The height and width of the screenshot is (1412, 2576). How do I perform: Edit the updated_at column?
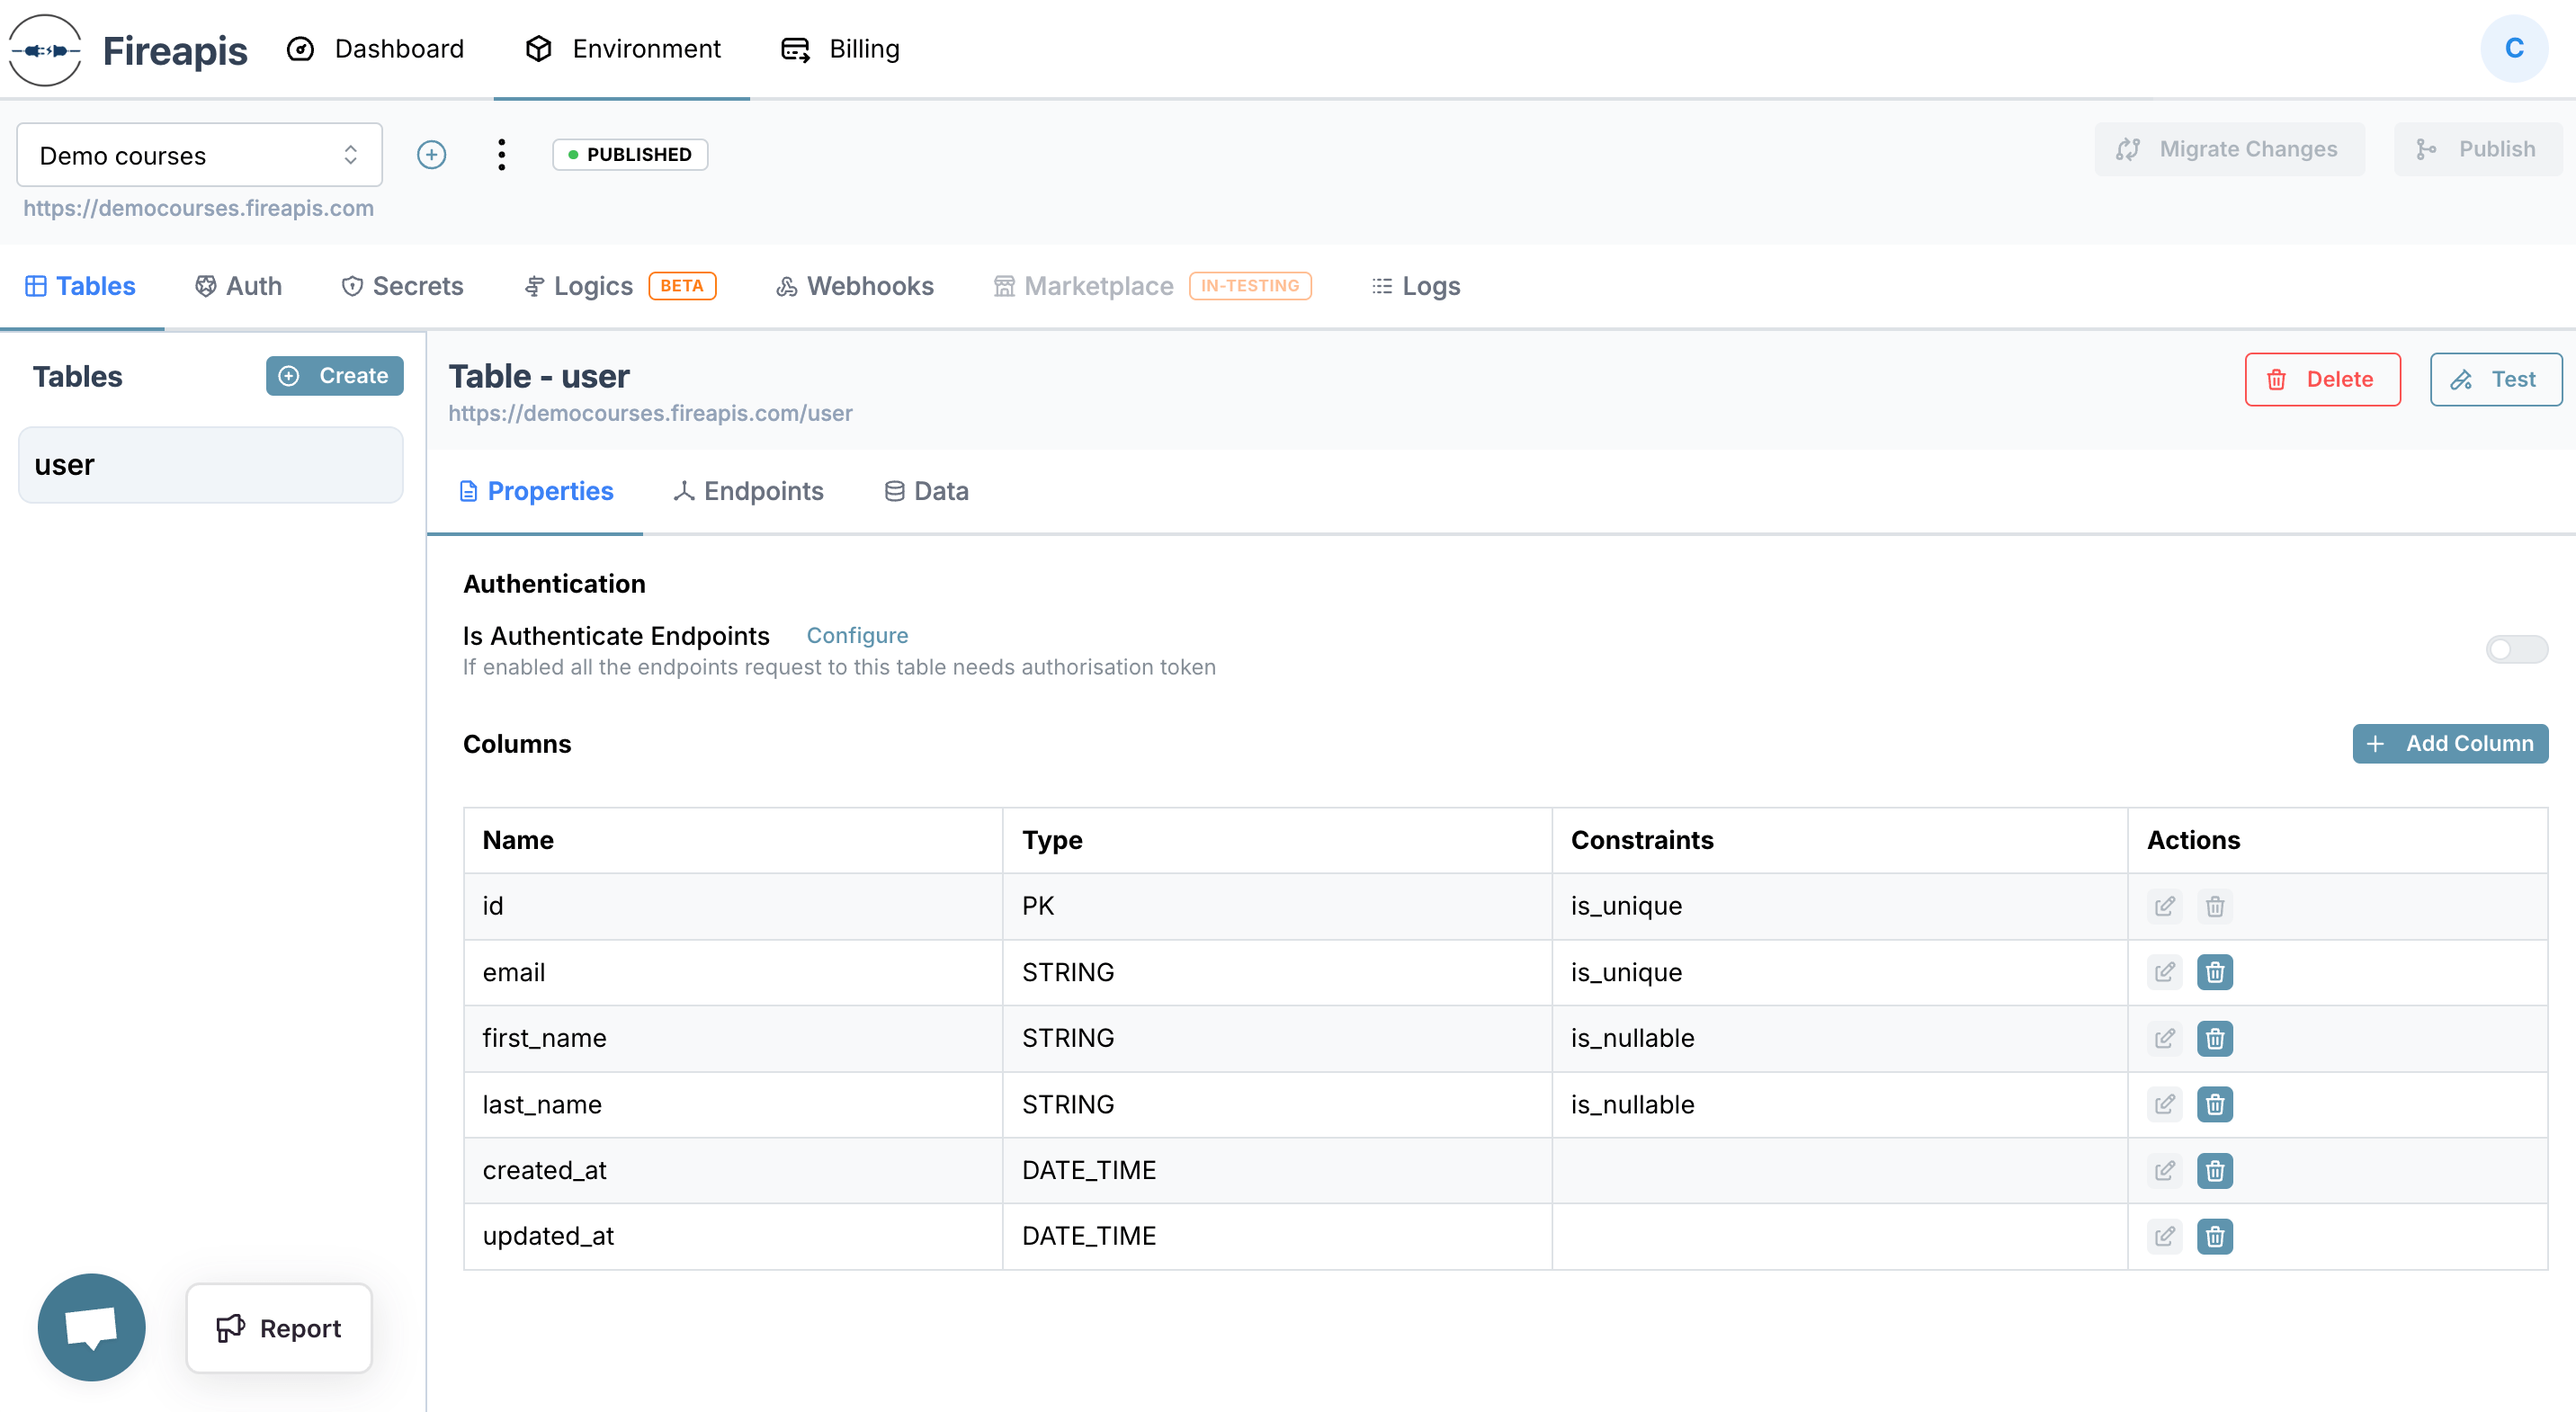pos(2164,1236)
